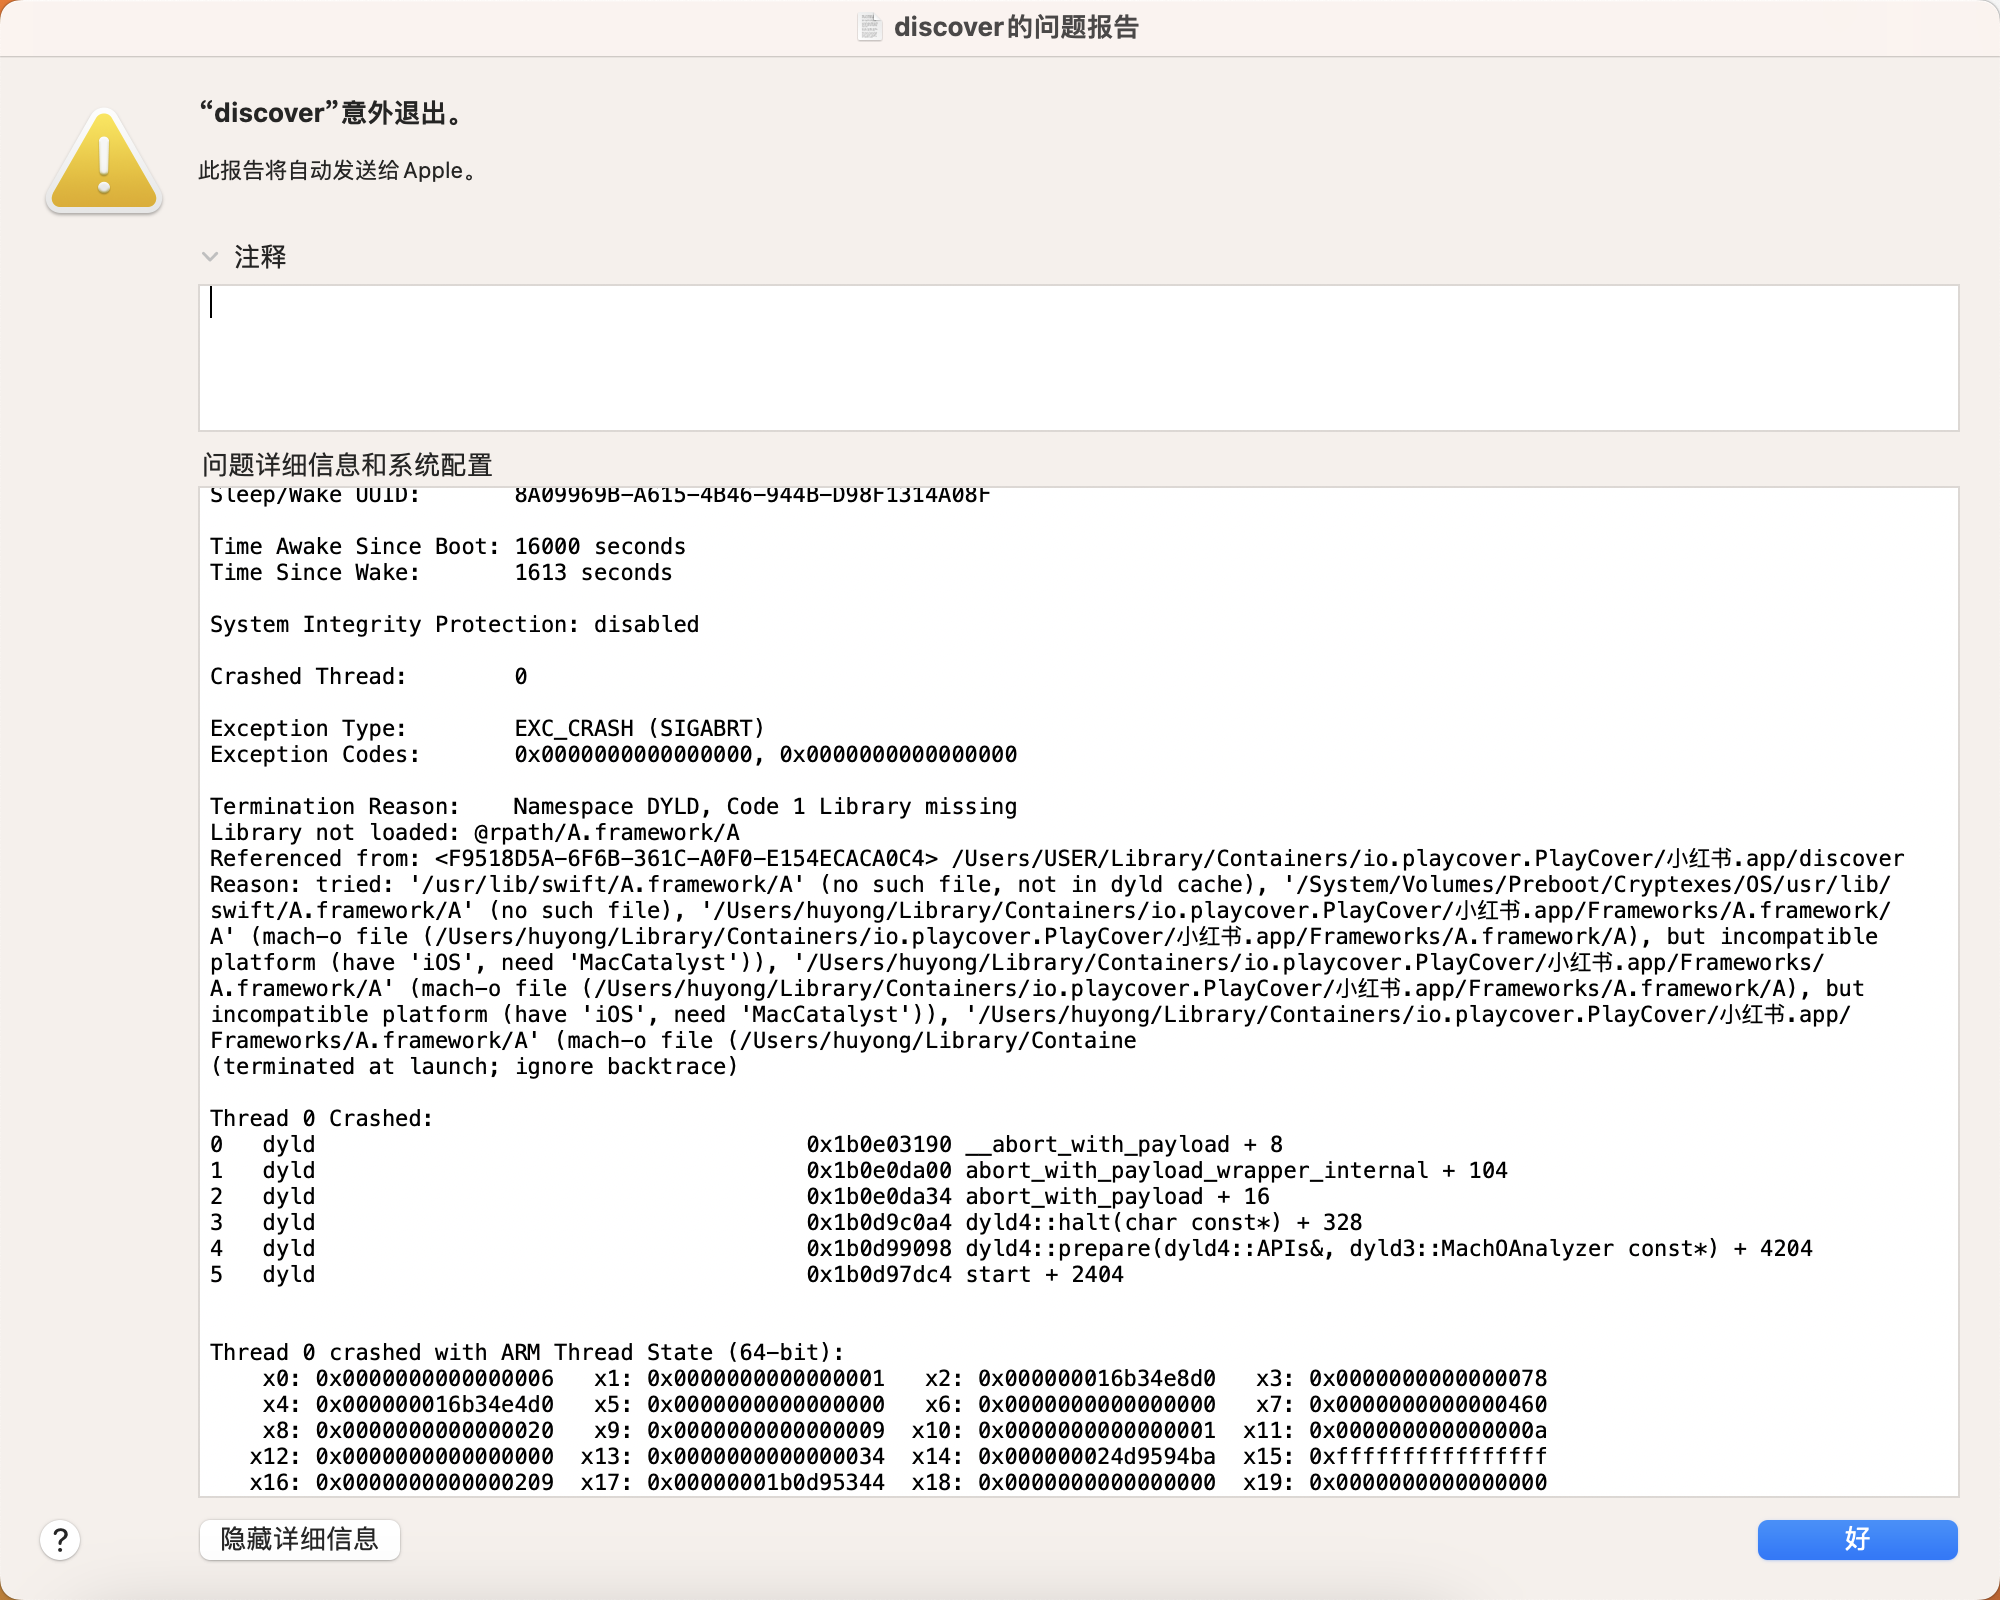Click the document icon in title bar
The image size is (2000, 1600).
(870, 27)
